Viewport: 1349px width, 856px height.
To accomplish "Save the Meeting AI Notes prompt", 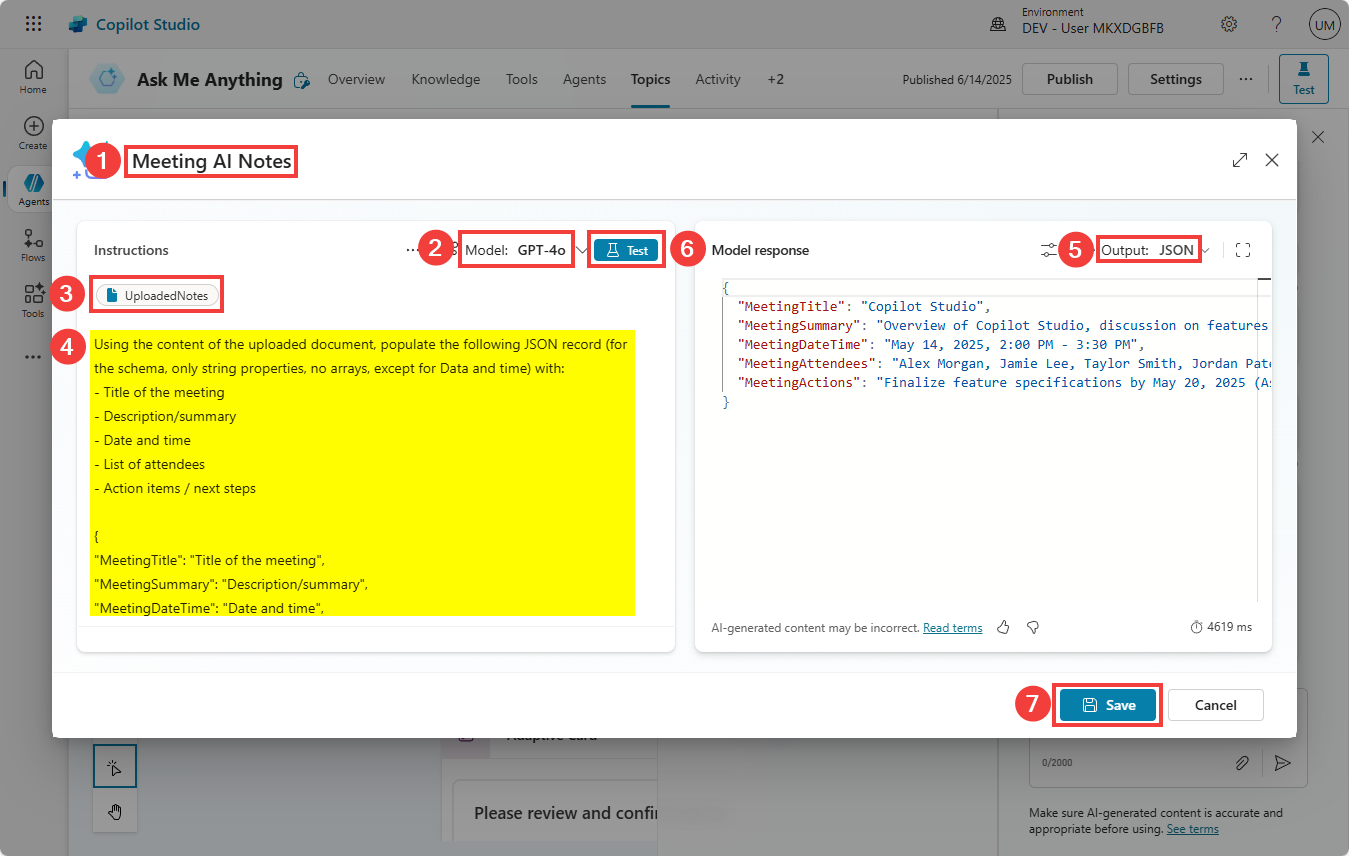I will (x=1108, y=705).
